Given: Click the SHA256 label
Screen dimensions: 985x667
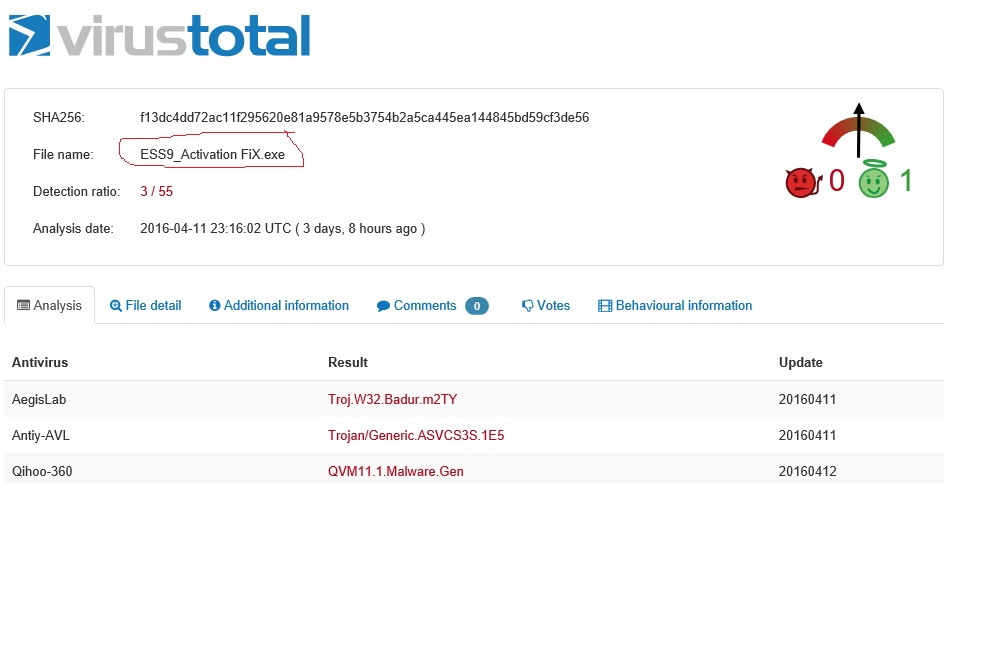Looking at the screenshot, I should [x=58, y=117].
